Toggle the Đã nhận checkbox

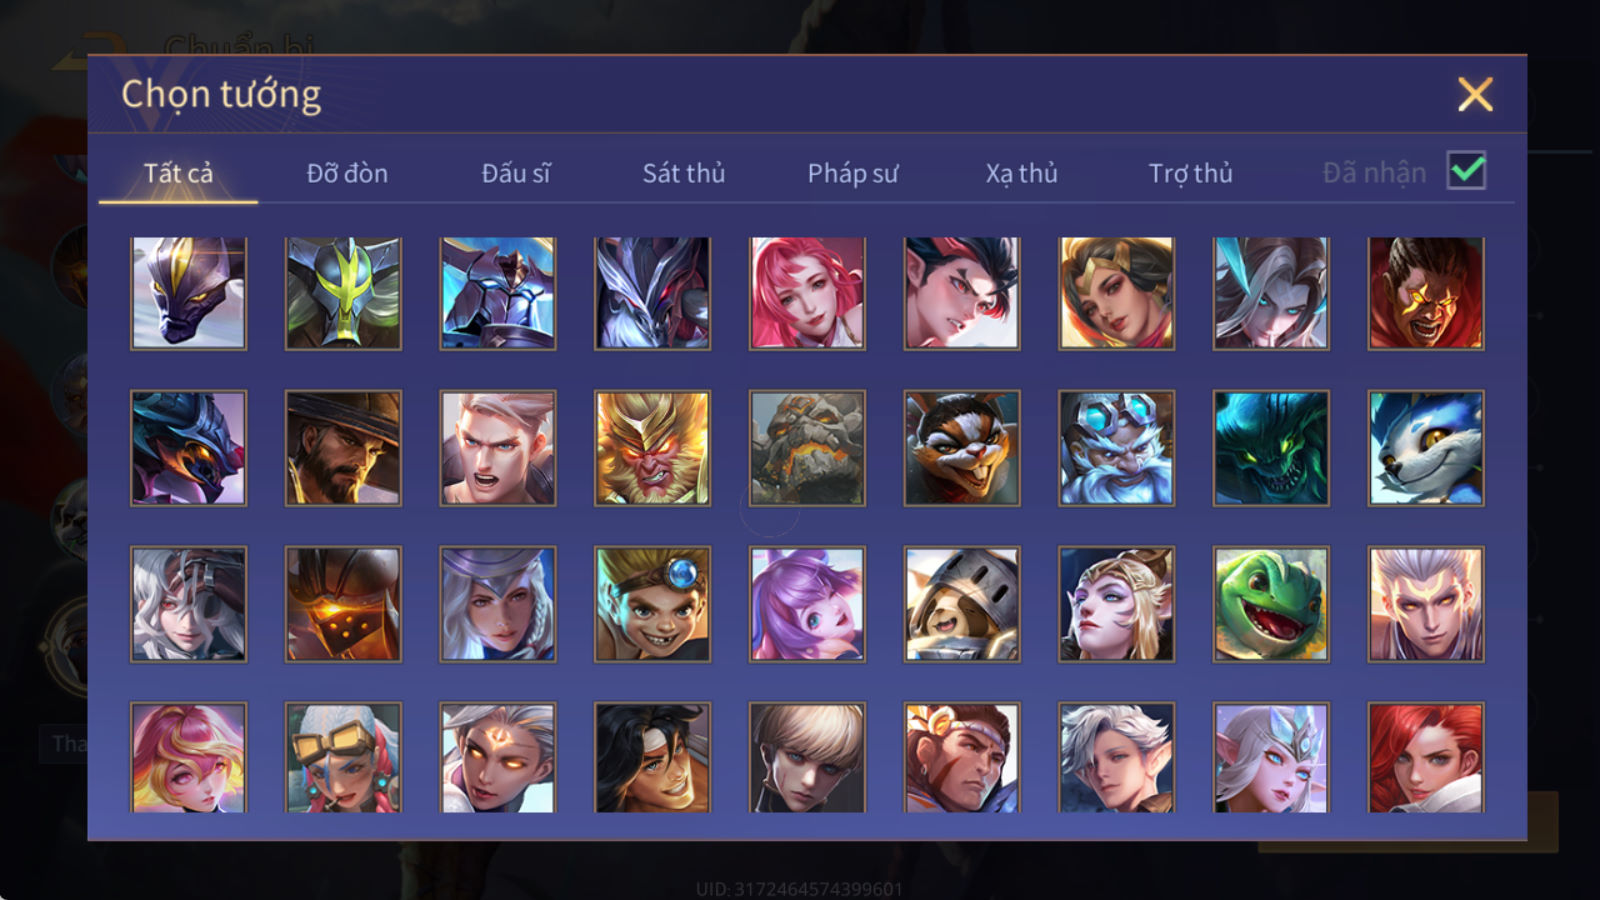[1466, 171]
